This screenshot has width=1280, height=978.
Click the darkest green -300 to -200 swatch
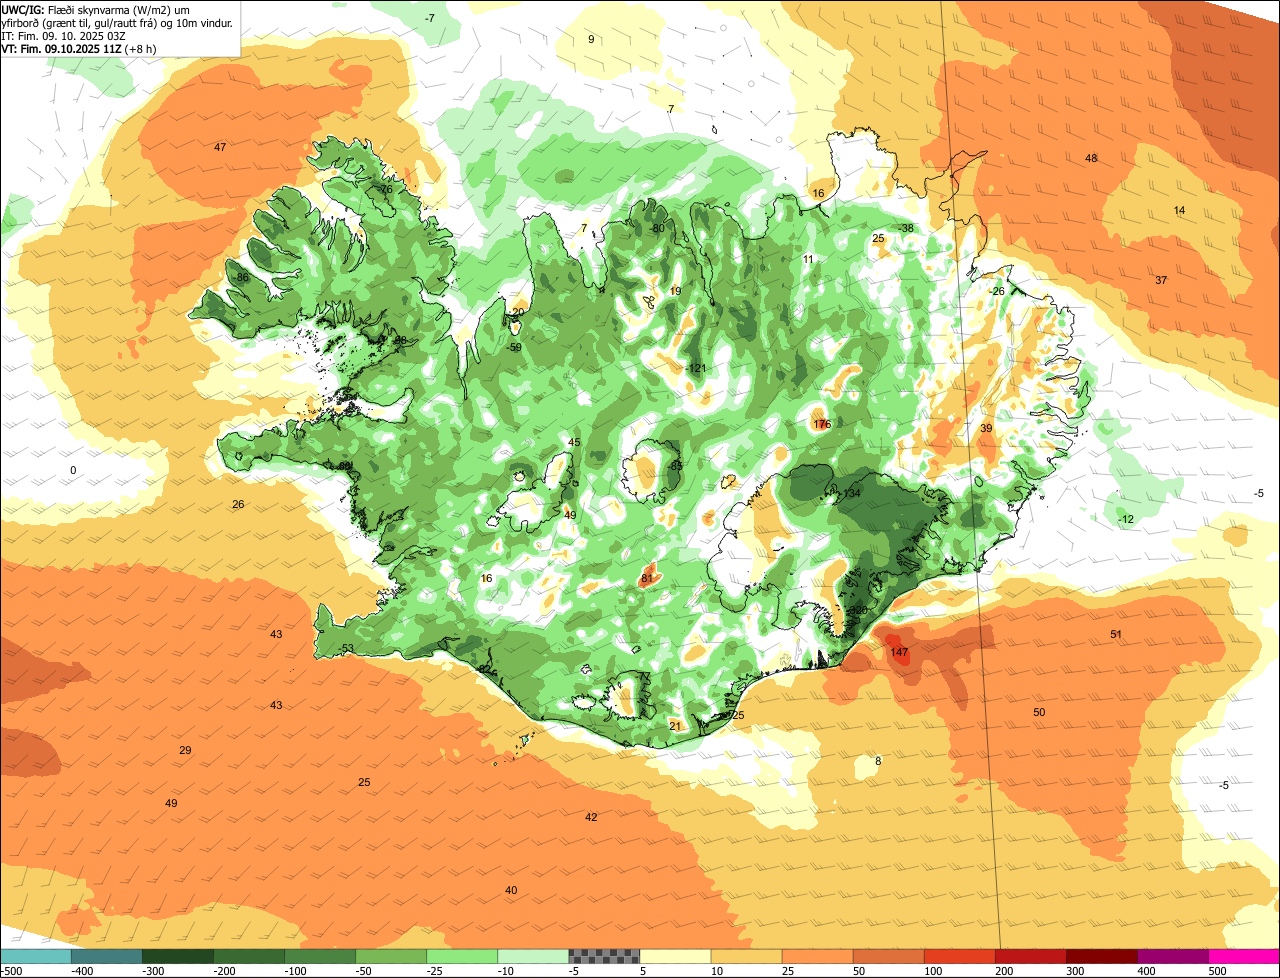[x=178, y=957]
